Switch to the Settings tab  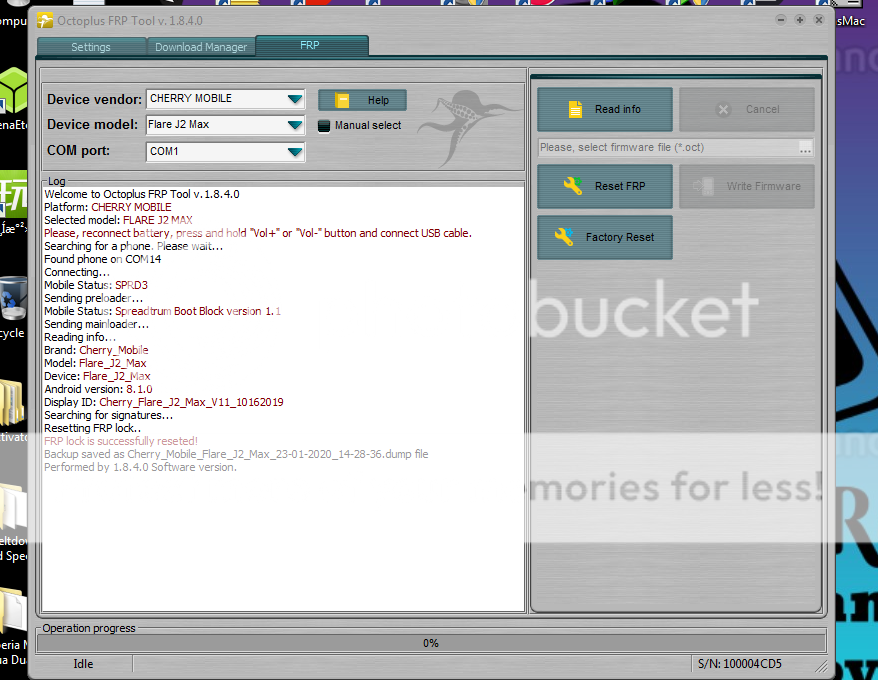point(91,47)
